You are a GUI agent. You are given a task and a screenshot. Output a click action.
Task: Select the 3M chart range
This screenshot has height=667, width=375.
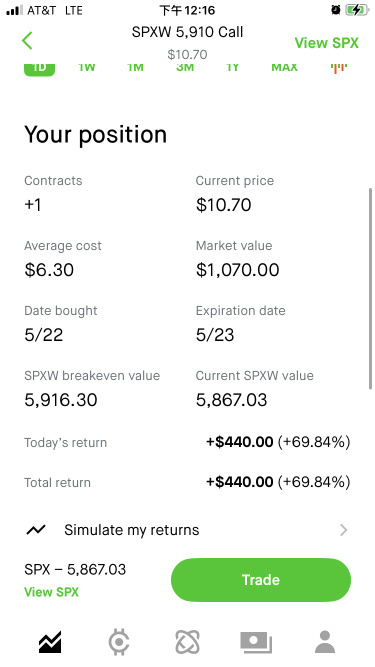click(185, 68)
